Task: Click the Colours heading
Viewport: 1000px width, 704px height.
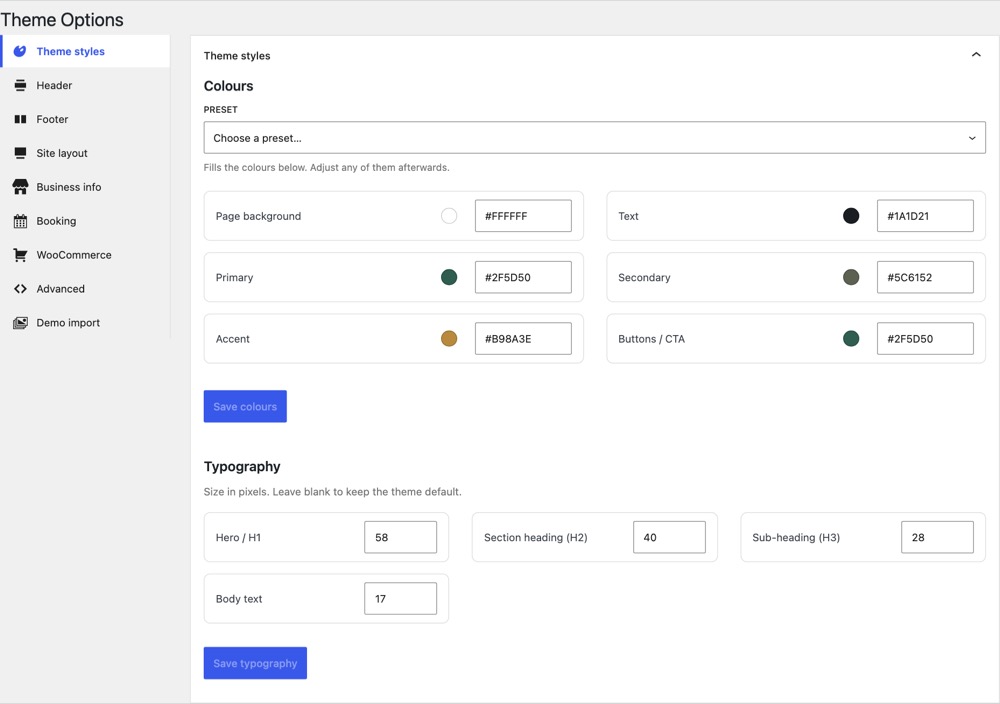Action: click(228, 86)
